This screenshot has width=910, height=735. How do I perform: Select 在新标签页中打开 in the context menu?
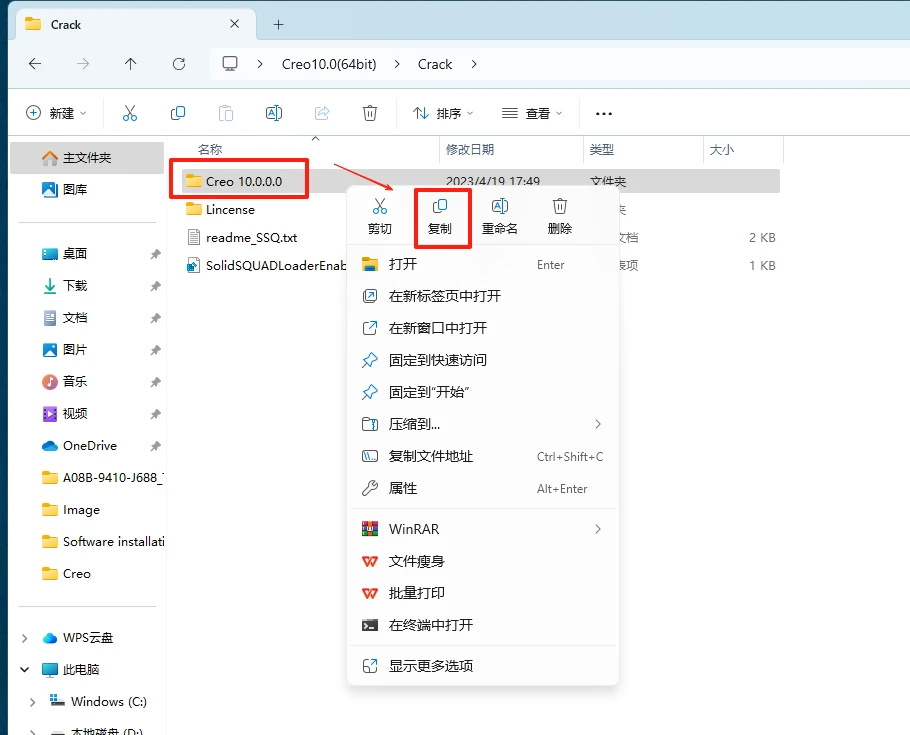pyautogui.click(x=483, y=296)
